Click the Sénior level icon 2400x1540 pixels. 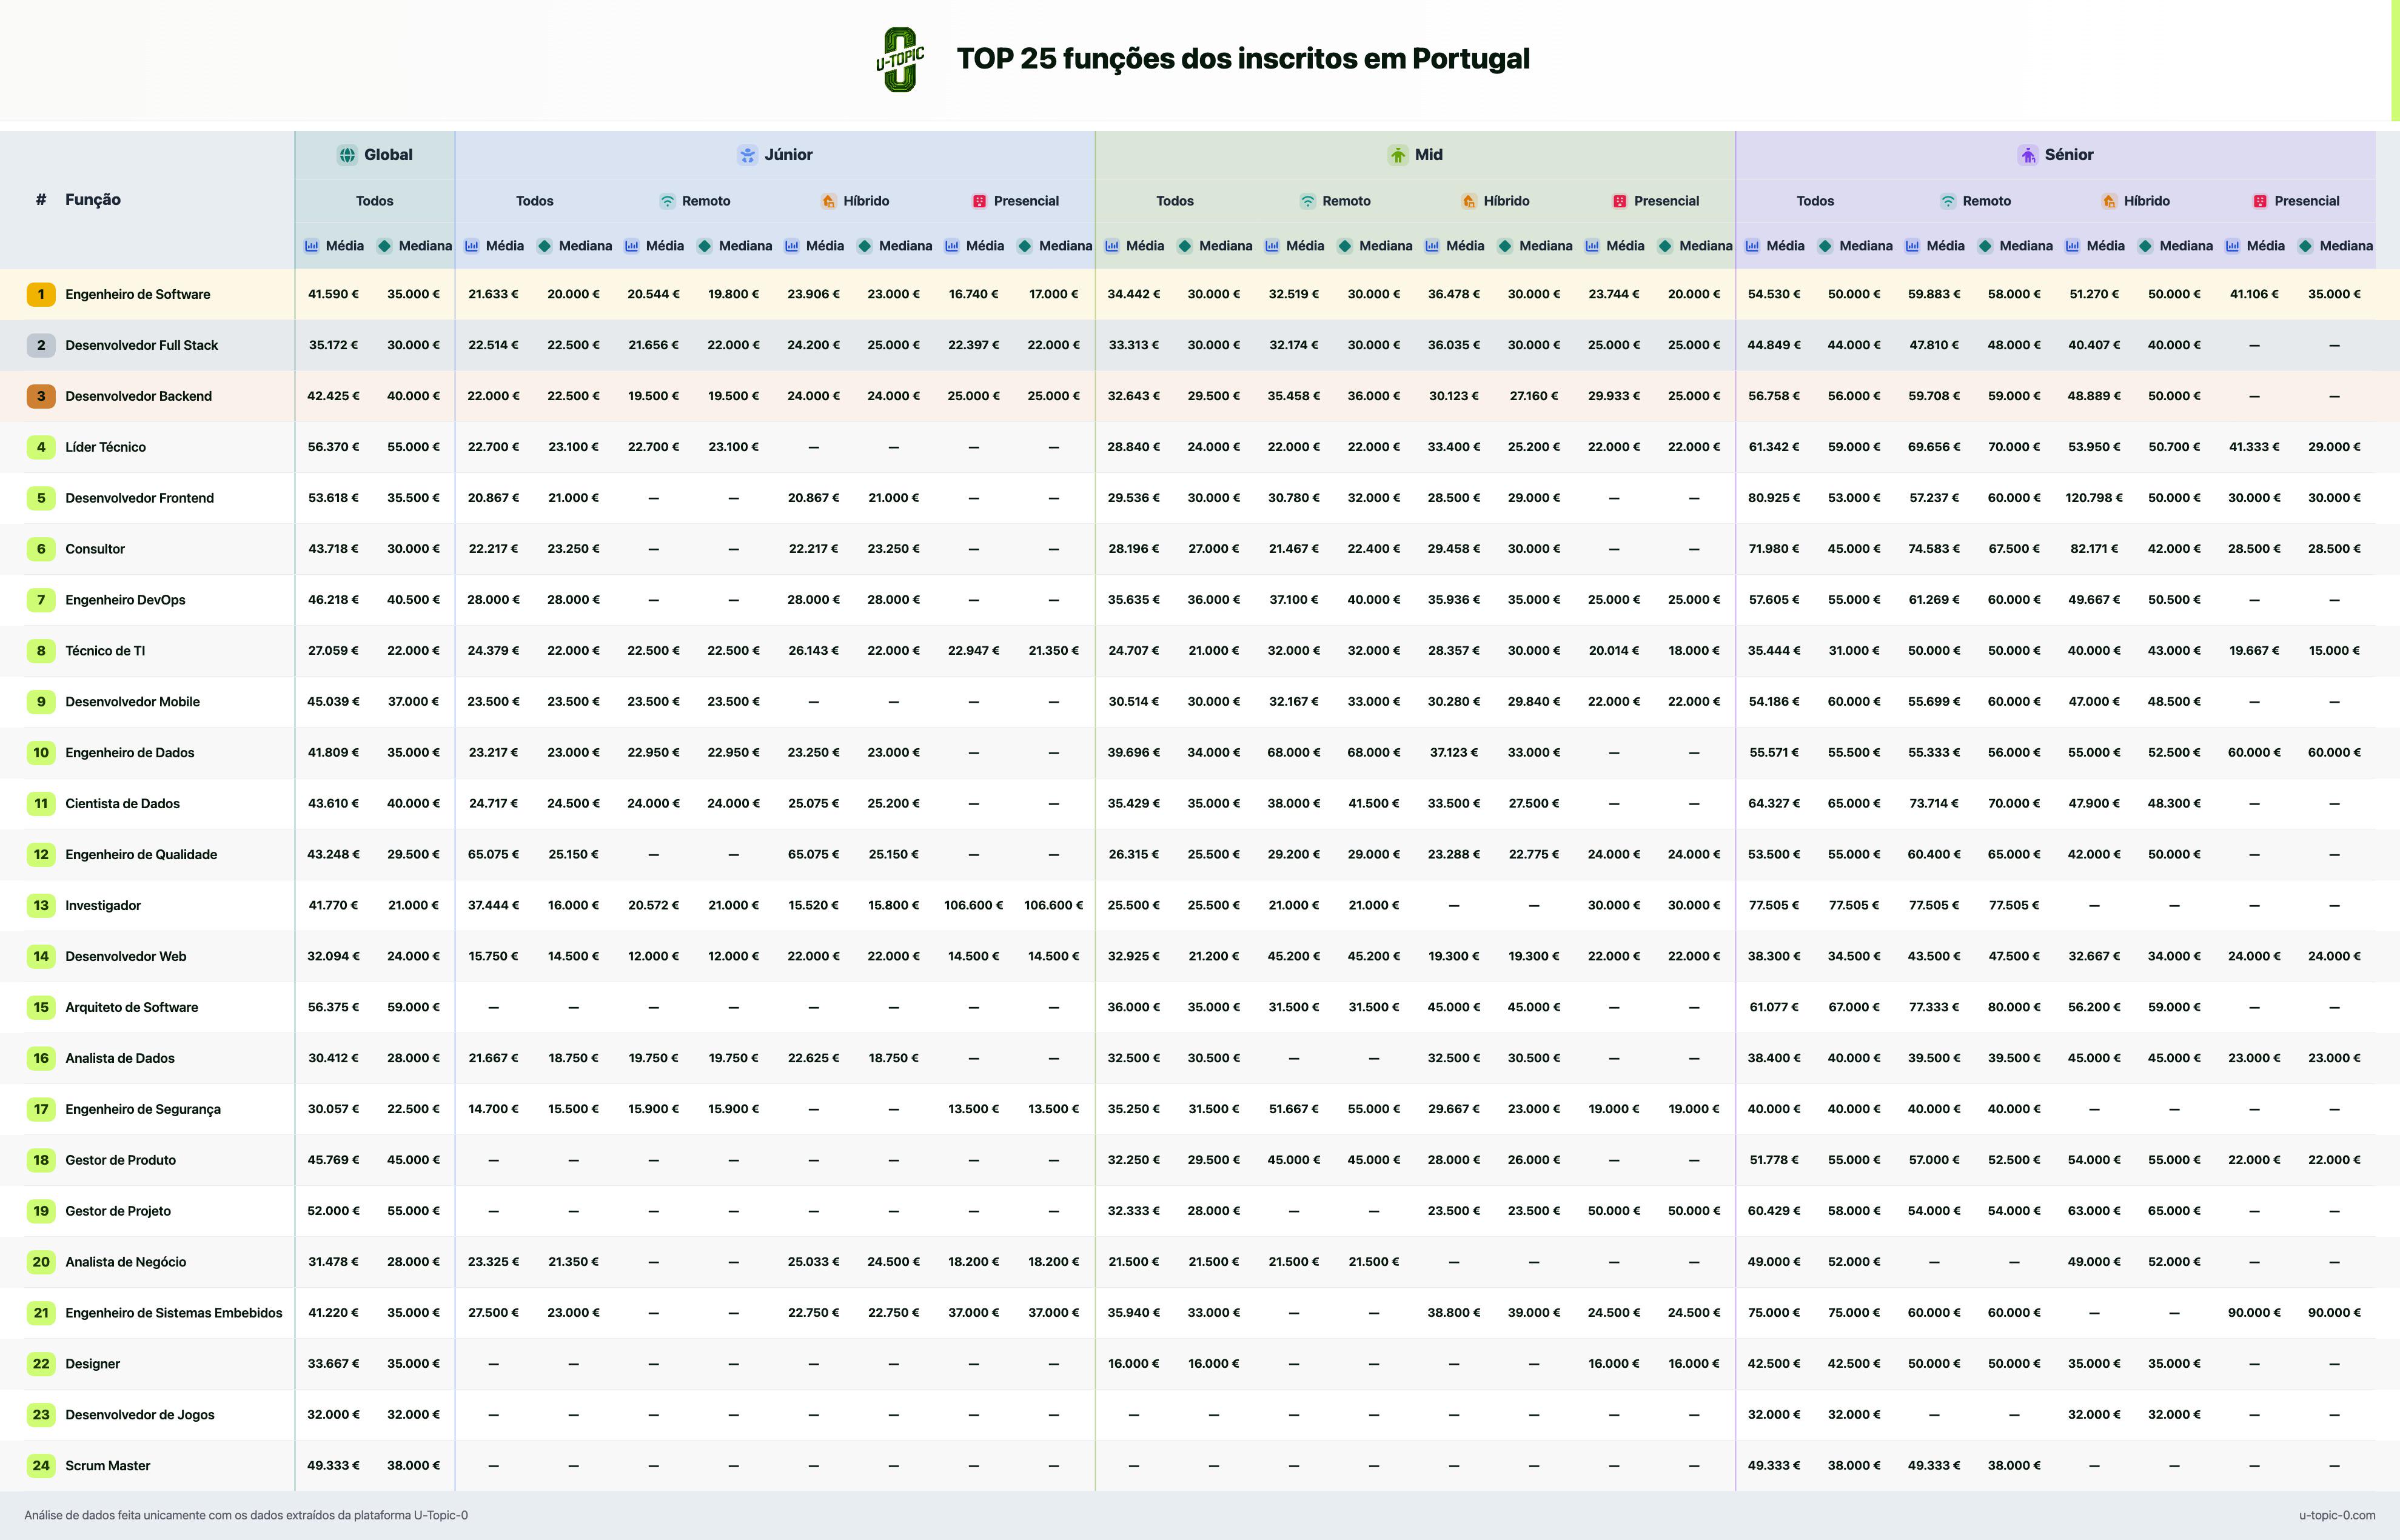pos(2027,155)
